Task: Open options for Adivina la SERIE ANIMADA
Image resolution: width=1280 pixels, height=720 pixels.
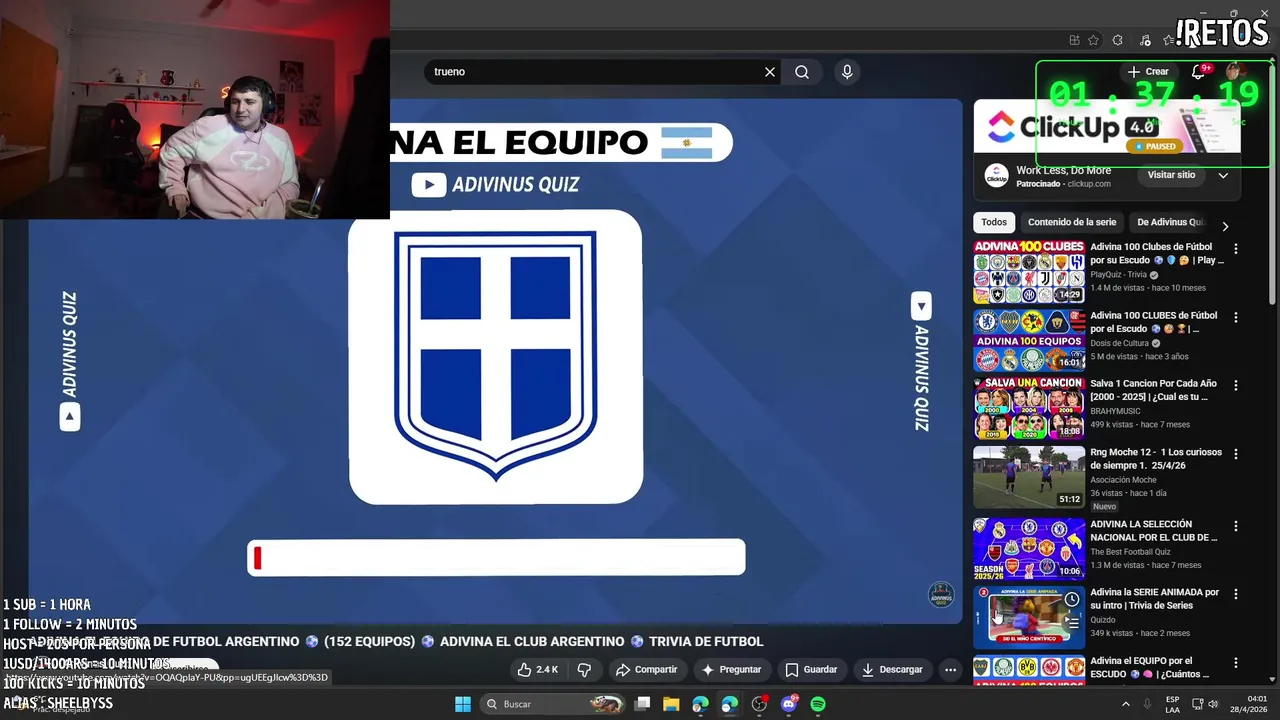Action: [1236, 594]
